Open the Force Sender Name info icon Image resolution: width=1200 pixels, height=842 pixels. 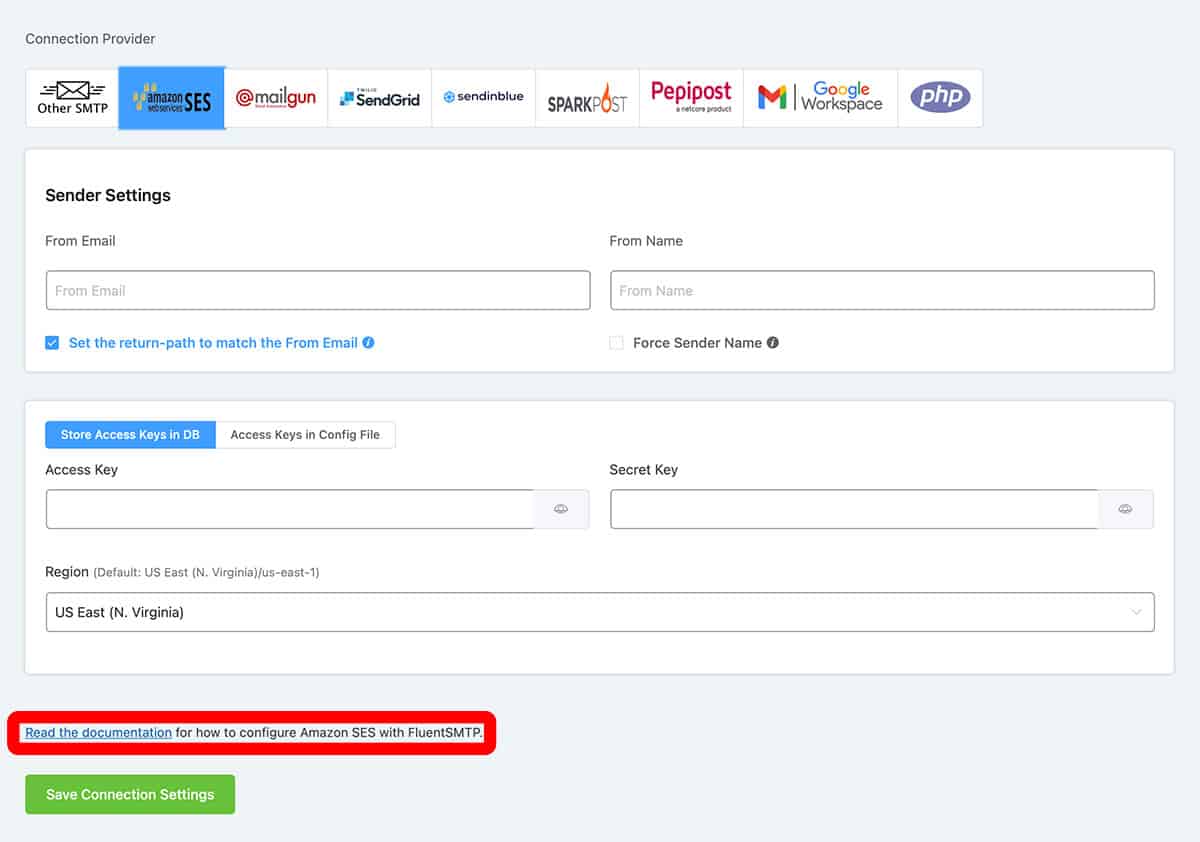[773, 343]
